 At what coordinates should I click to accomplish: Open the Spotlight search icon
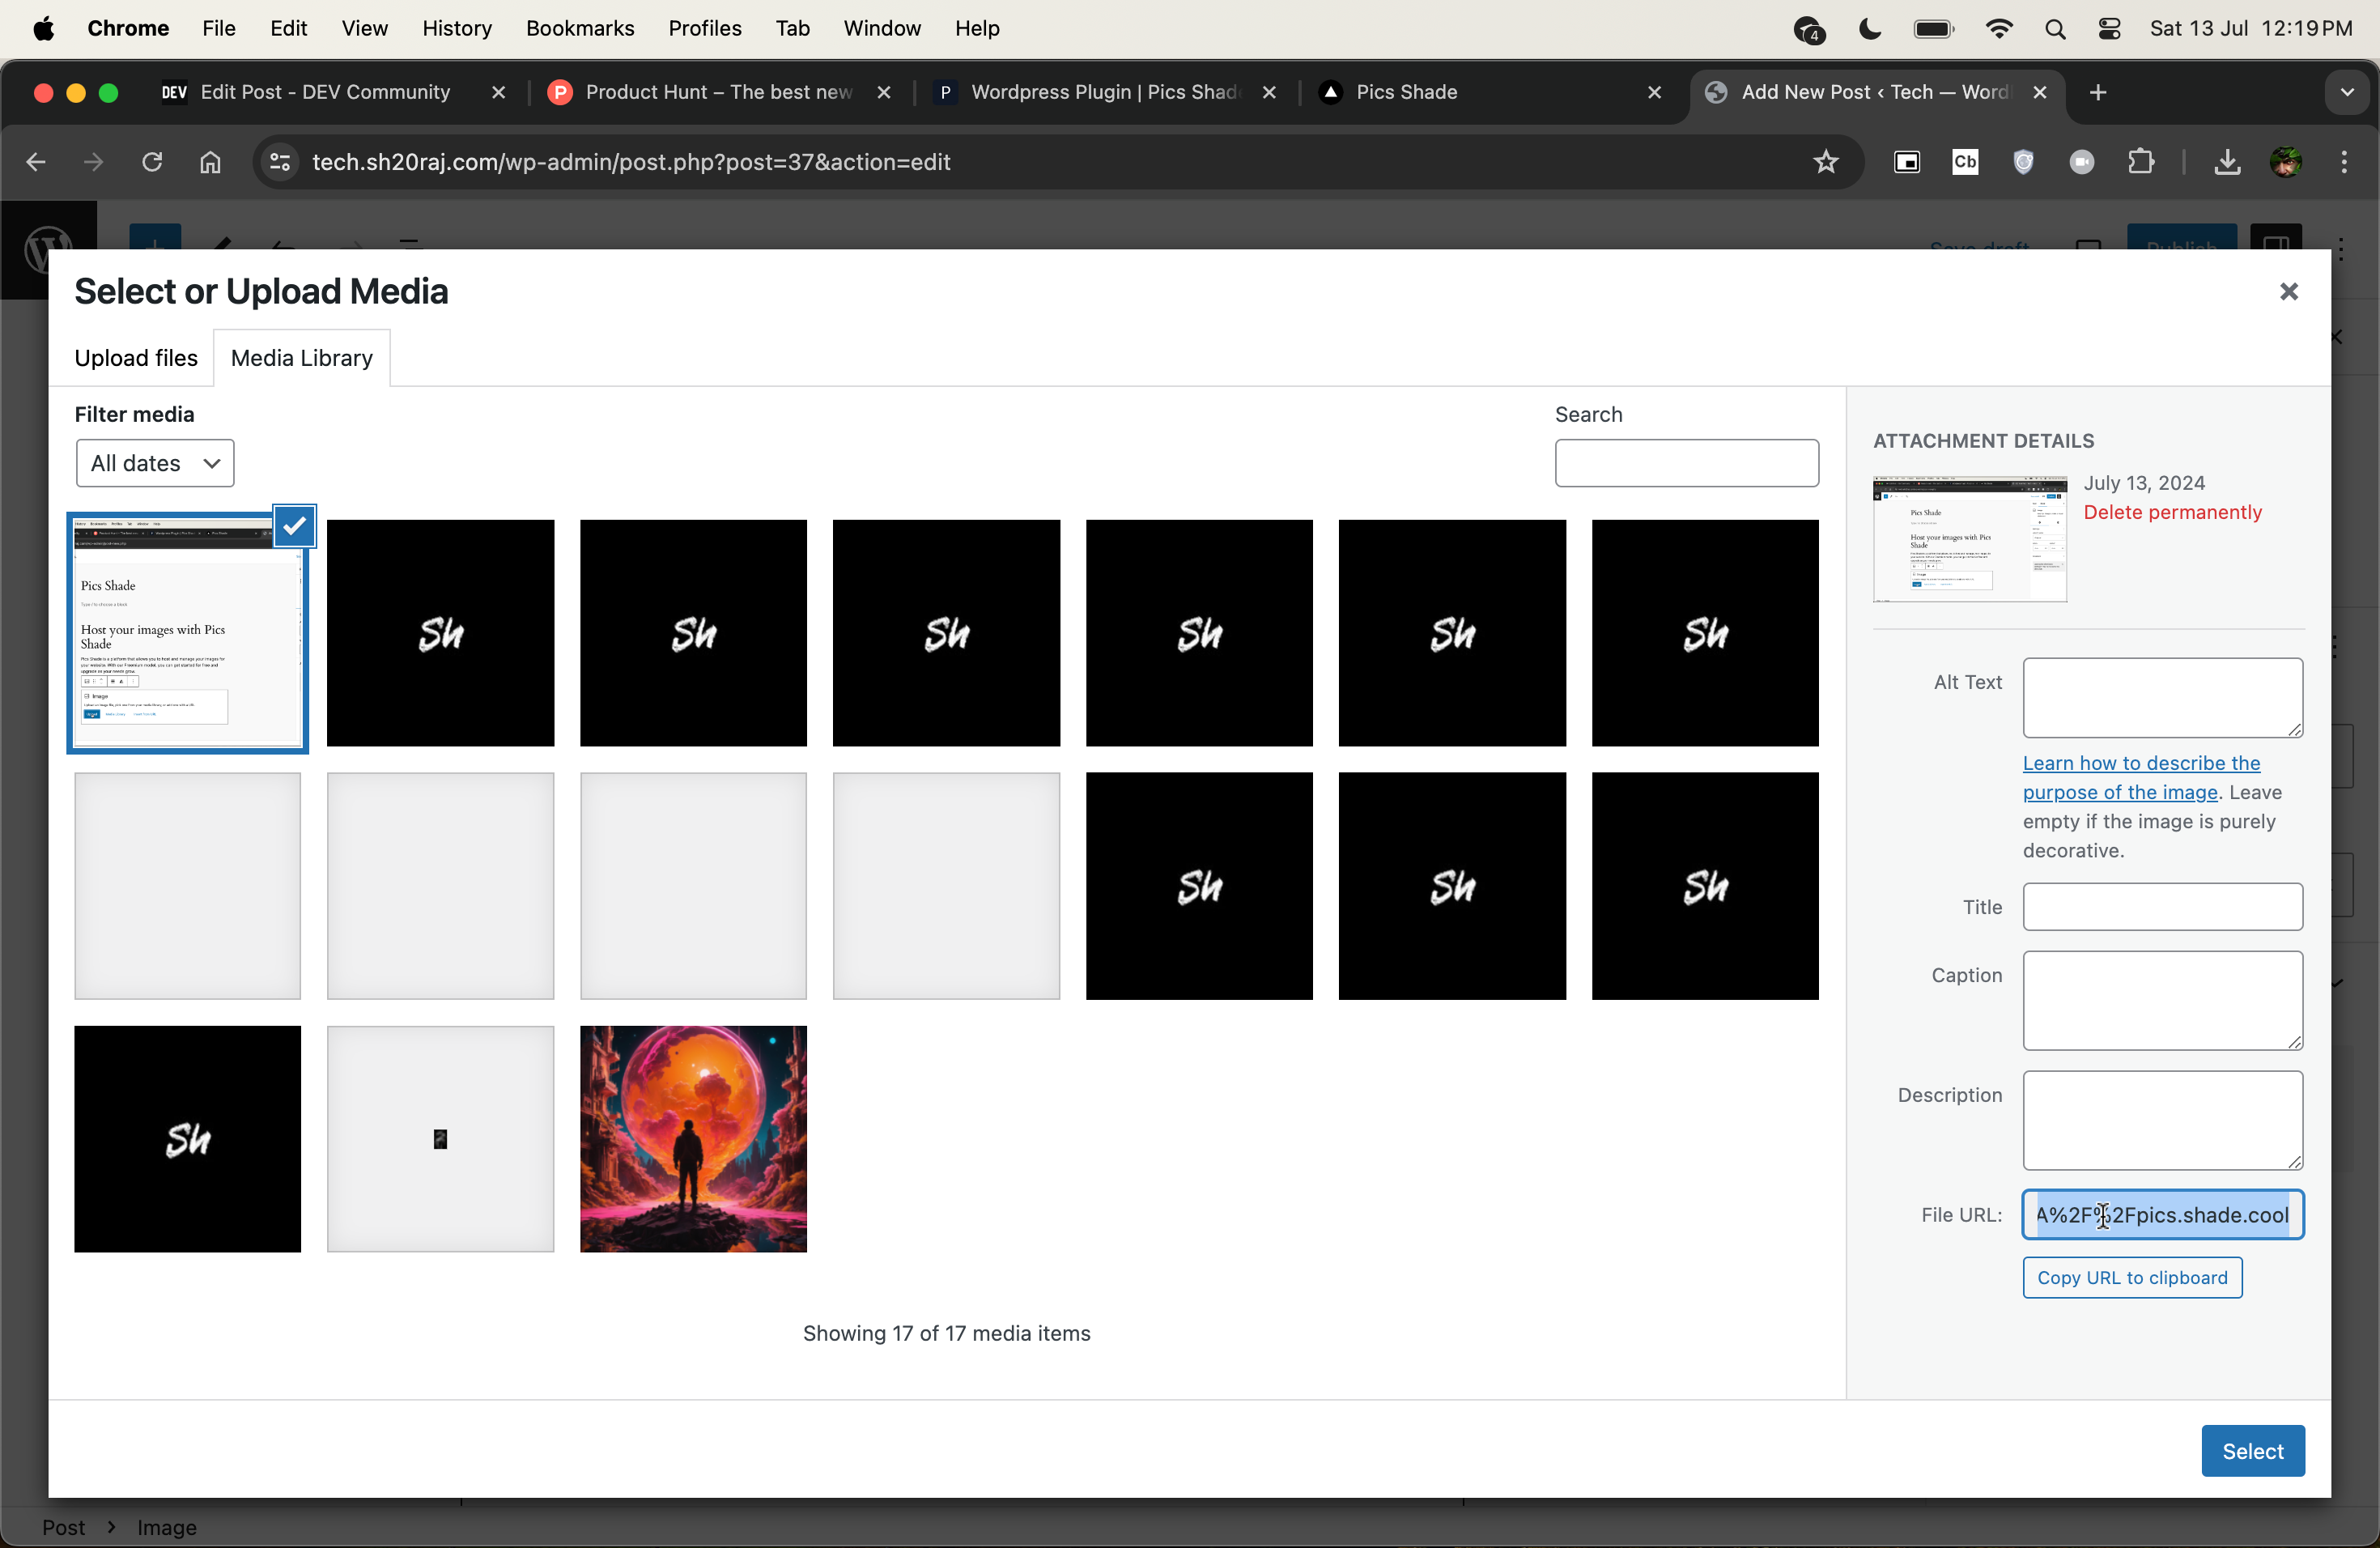pos(2055,29)
